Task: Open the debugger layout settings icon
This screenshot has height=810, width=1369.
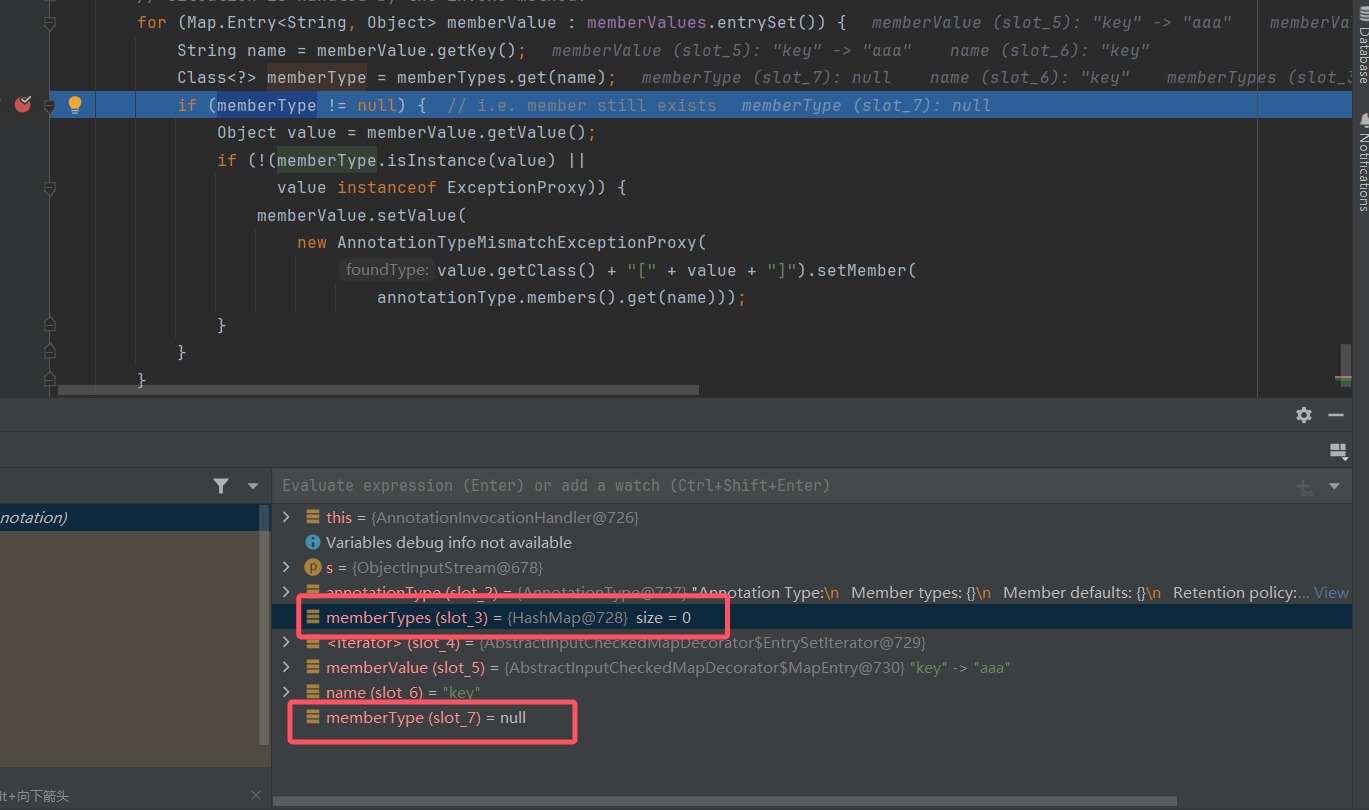Action: coord(1338,452)
